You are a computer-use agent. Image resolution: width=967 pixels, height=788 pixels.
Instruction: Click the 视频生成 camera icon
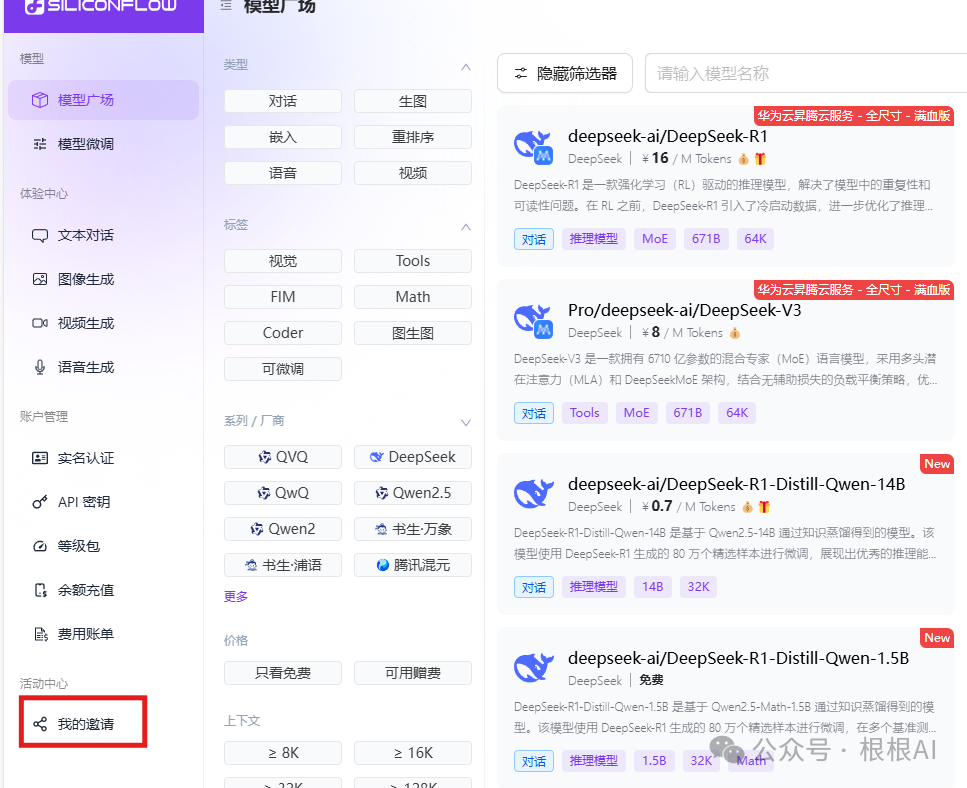point(40,323)
